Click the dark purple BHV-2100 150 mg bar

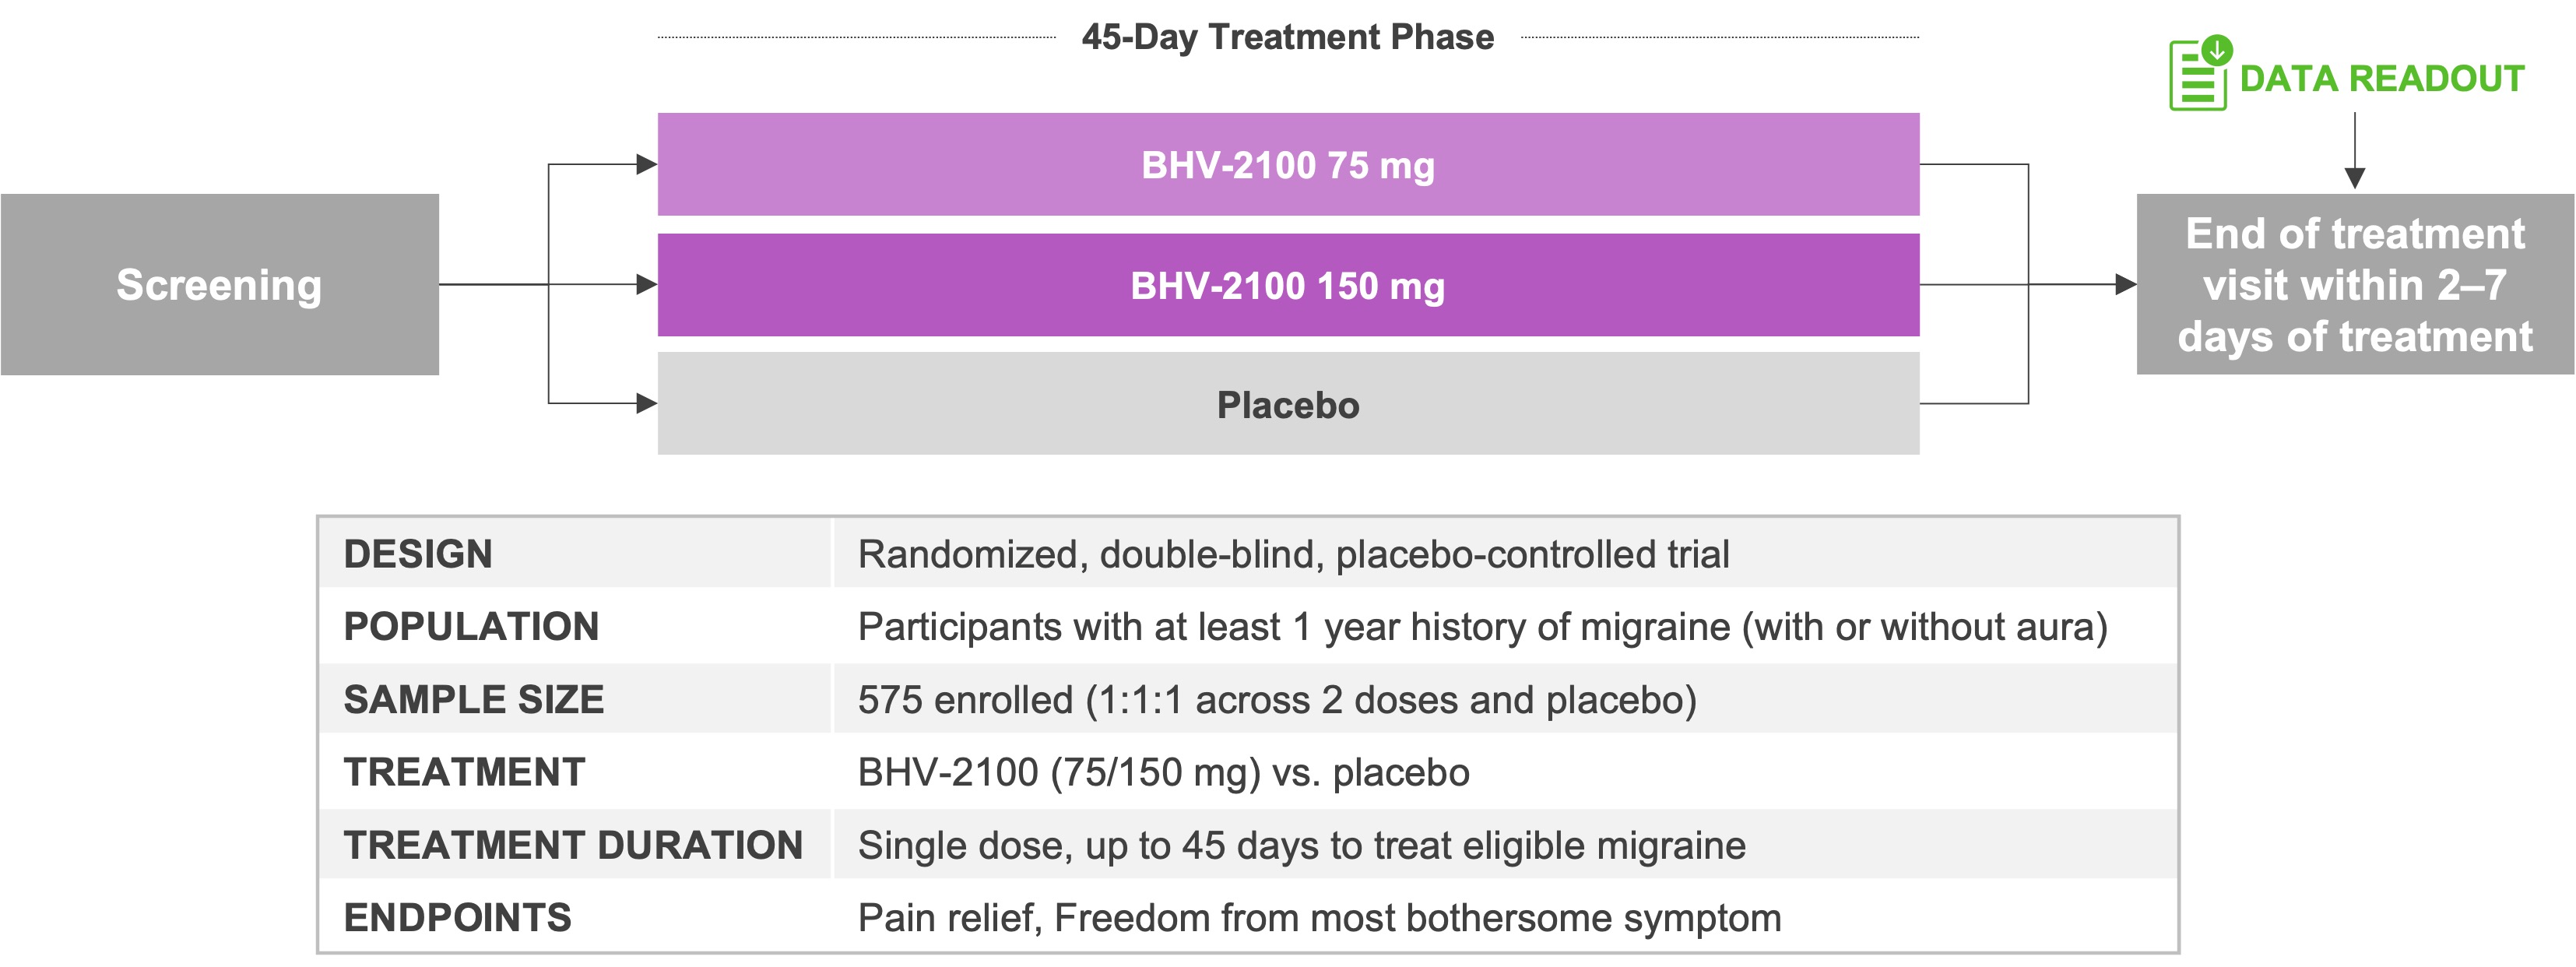click(1288, 286)
